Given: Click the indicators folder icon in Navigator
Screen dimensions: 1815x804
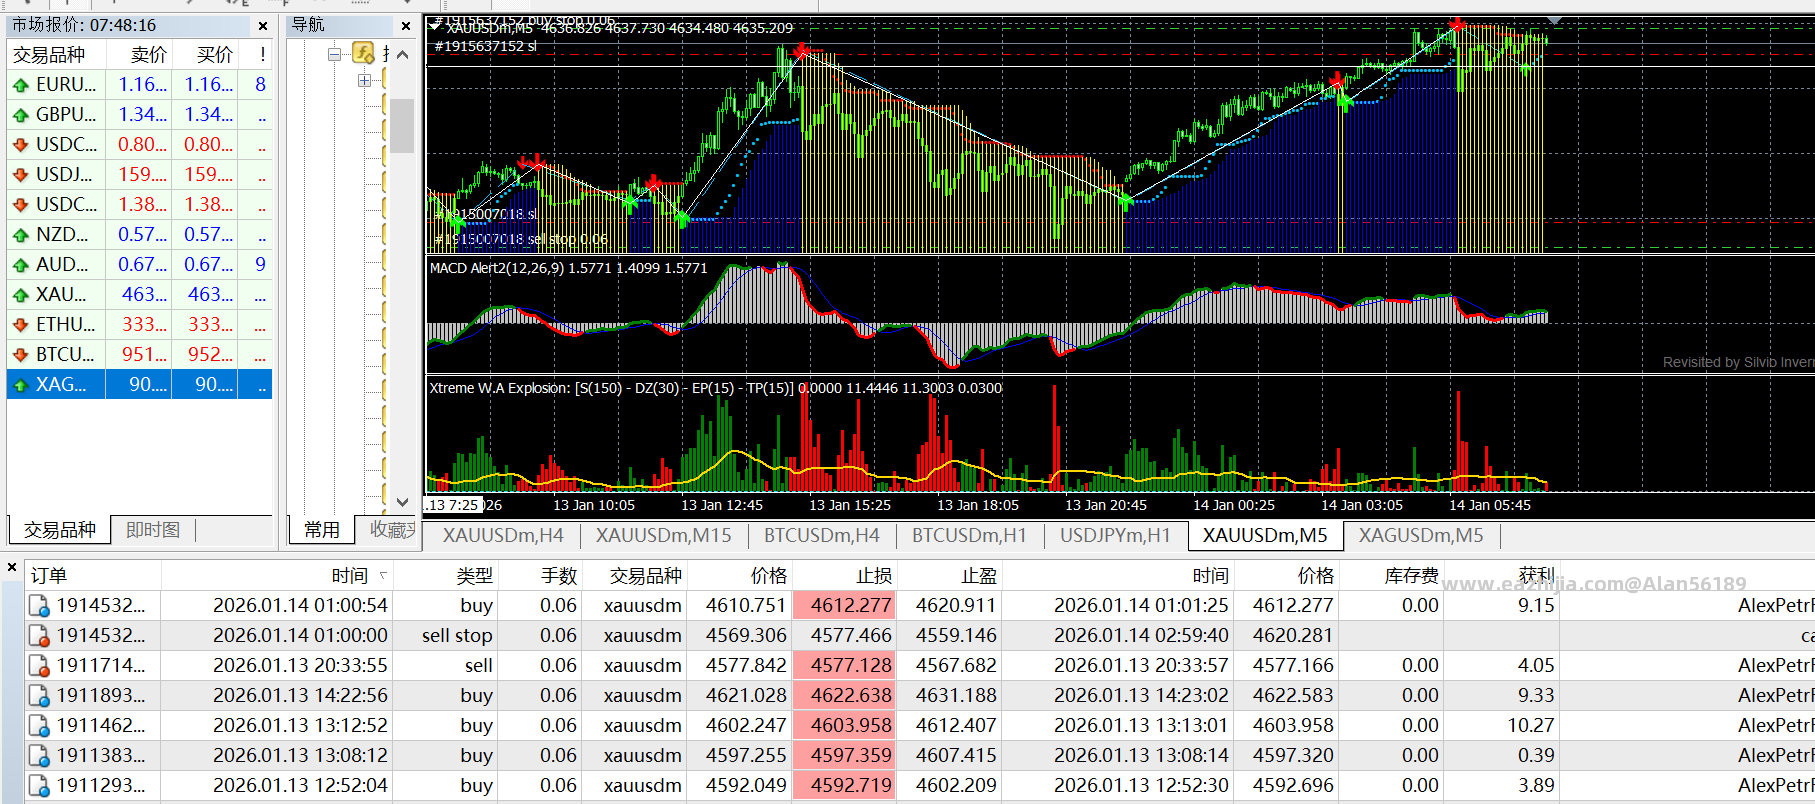Looking at the screenshot, I should (x=364, y=53).
